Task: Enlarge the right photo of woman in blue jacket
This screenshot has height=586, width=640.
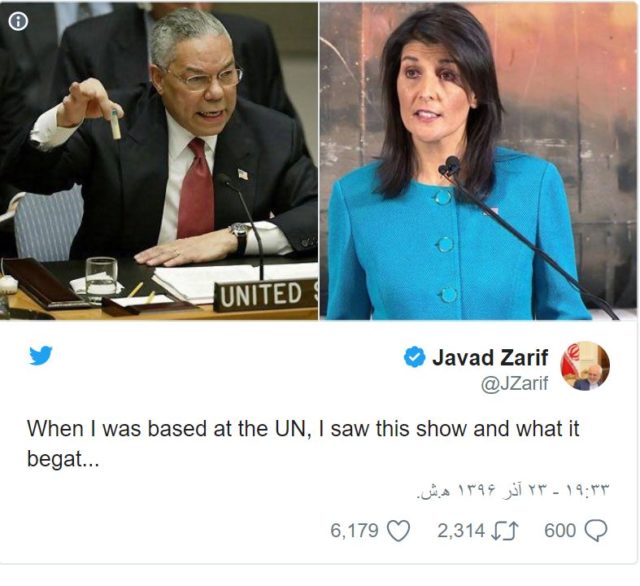Action: [x=478, y=160]
